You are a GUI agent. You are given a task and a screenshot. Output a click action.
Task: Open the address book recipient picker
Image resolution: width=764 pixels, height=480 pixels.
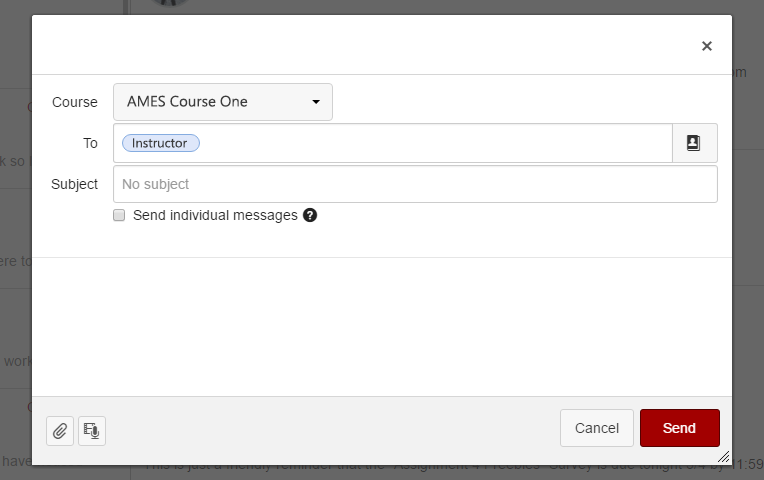pos(694,143)
